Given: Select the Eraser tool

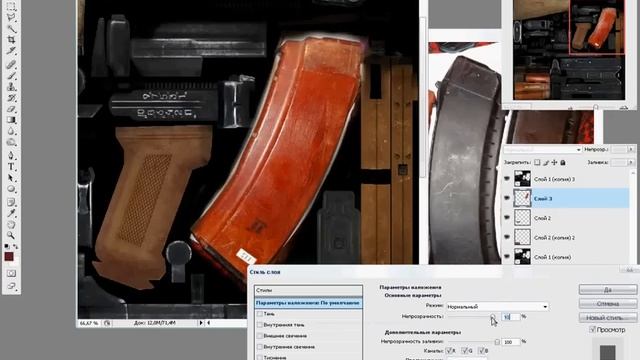Looking at the screenshot, I should pos(11,109).
